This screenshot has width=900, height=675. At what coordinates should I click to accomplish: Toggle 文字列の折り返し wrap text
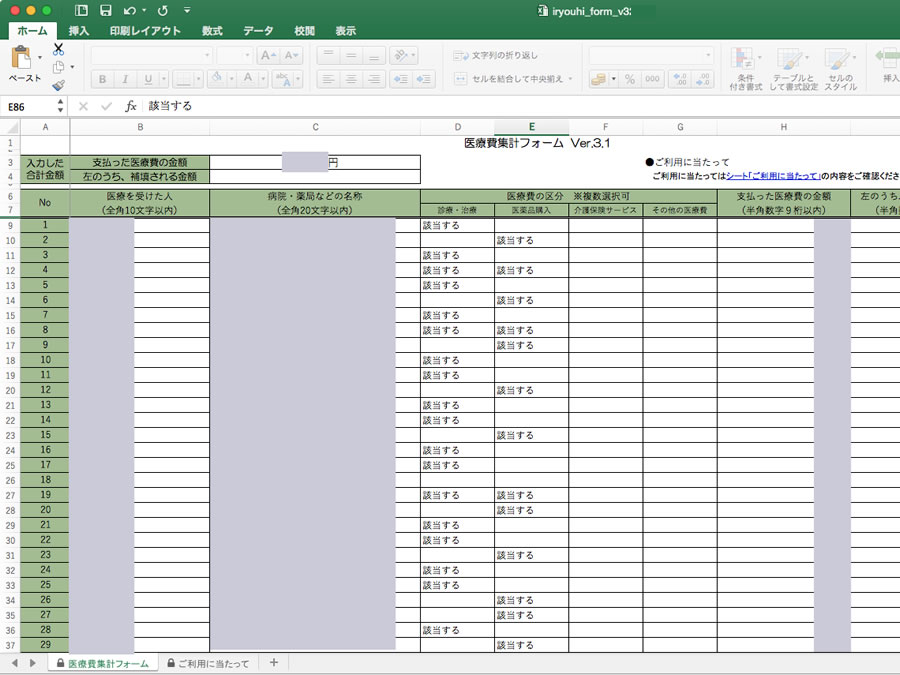click(x=495, y=56)
